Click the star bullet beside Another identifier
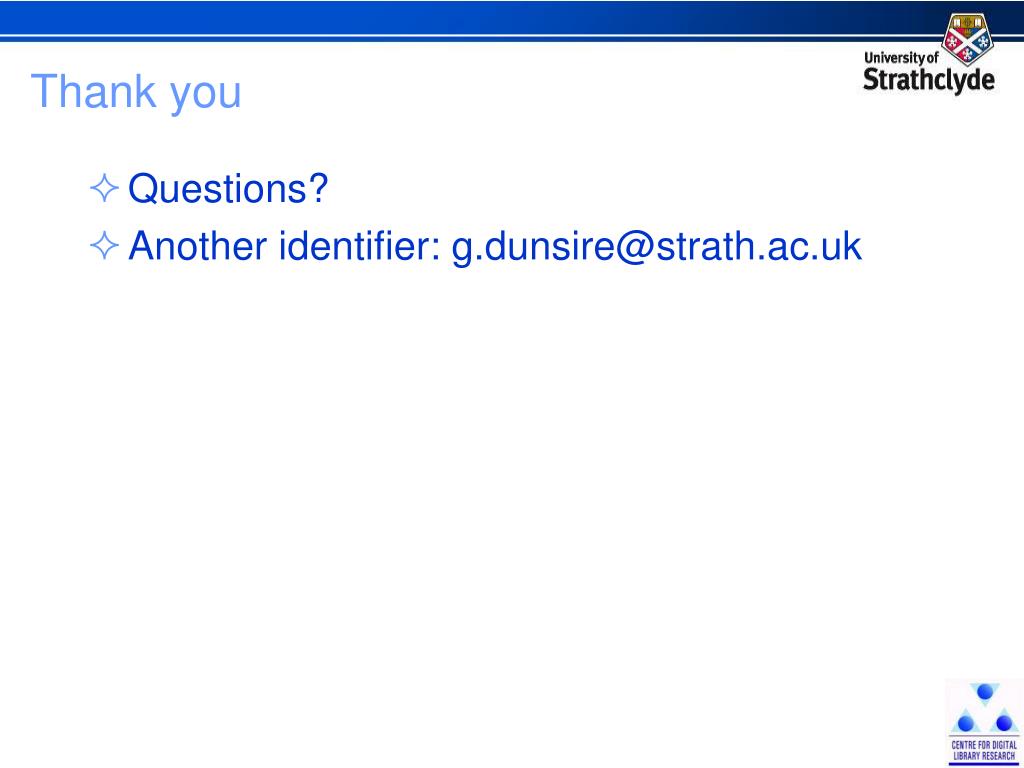This screenshot has width=1024, height=768. click(x=104, y=246)
